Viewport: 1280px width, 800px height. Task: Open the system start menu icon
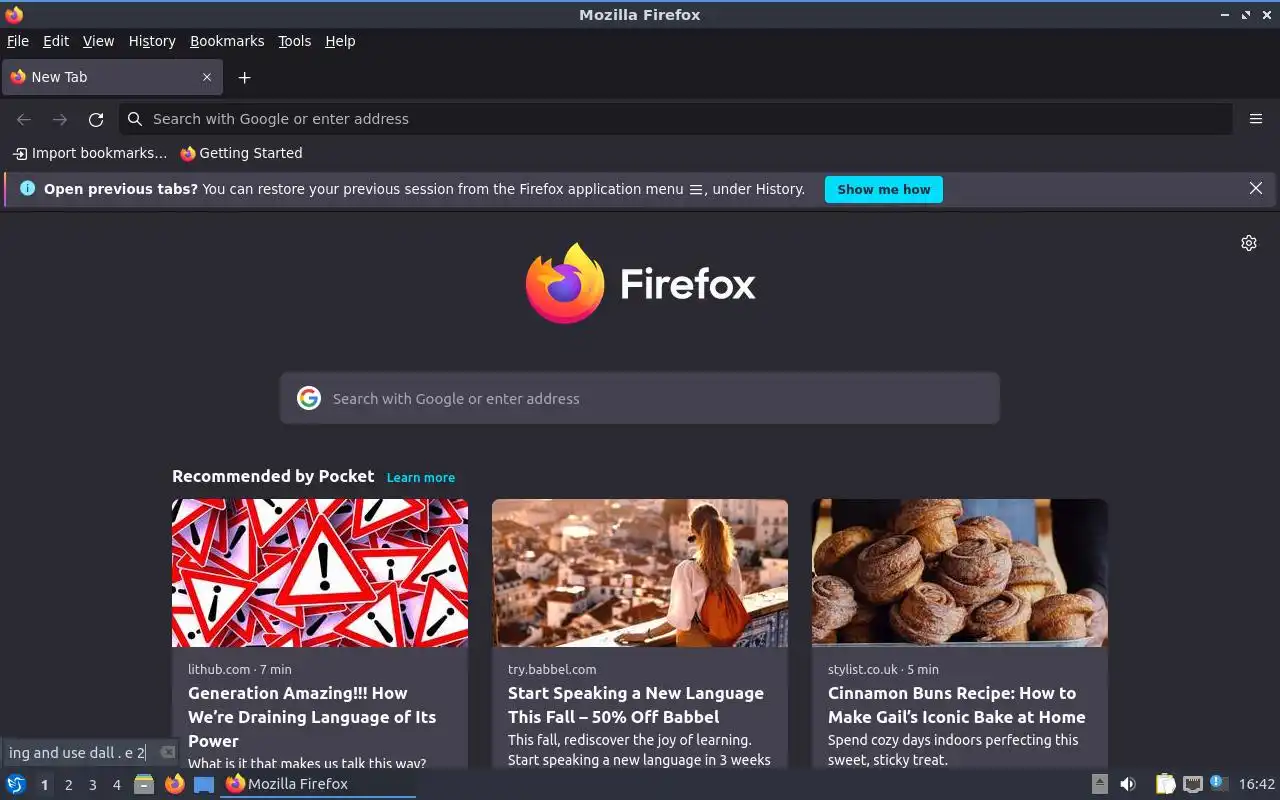(x=16, y=784)
